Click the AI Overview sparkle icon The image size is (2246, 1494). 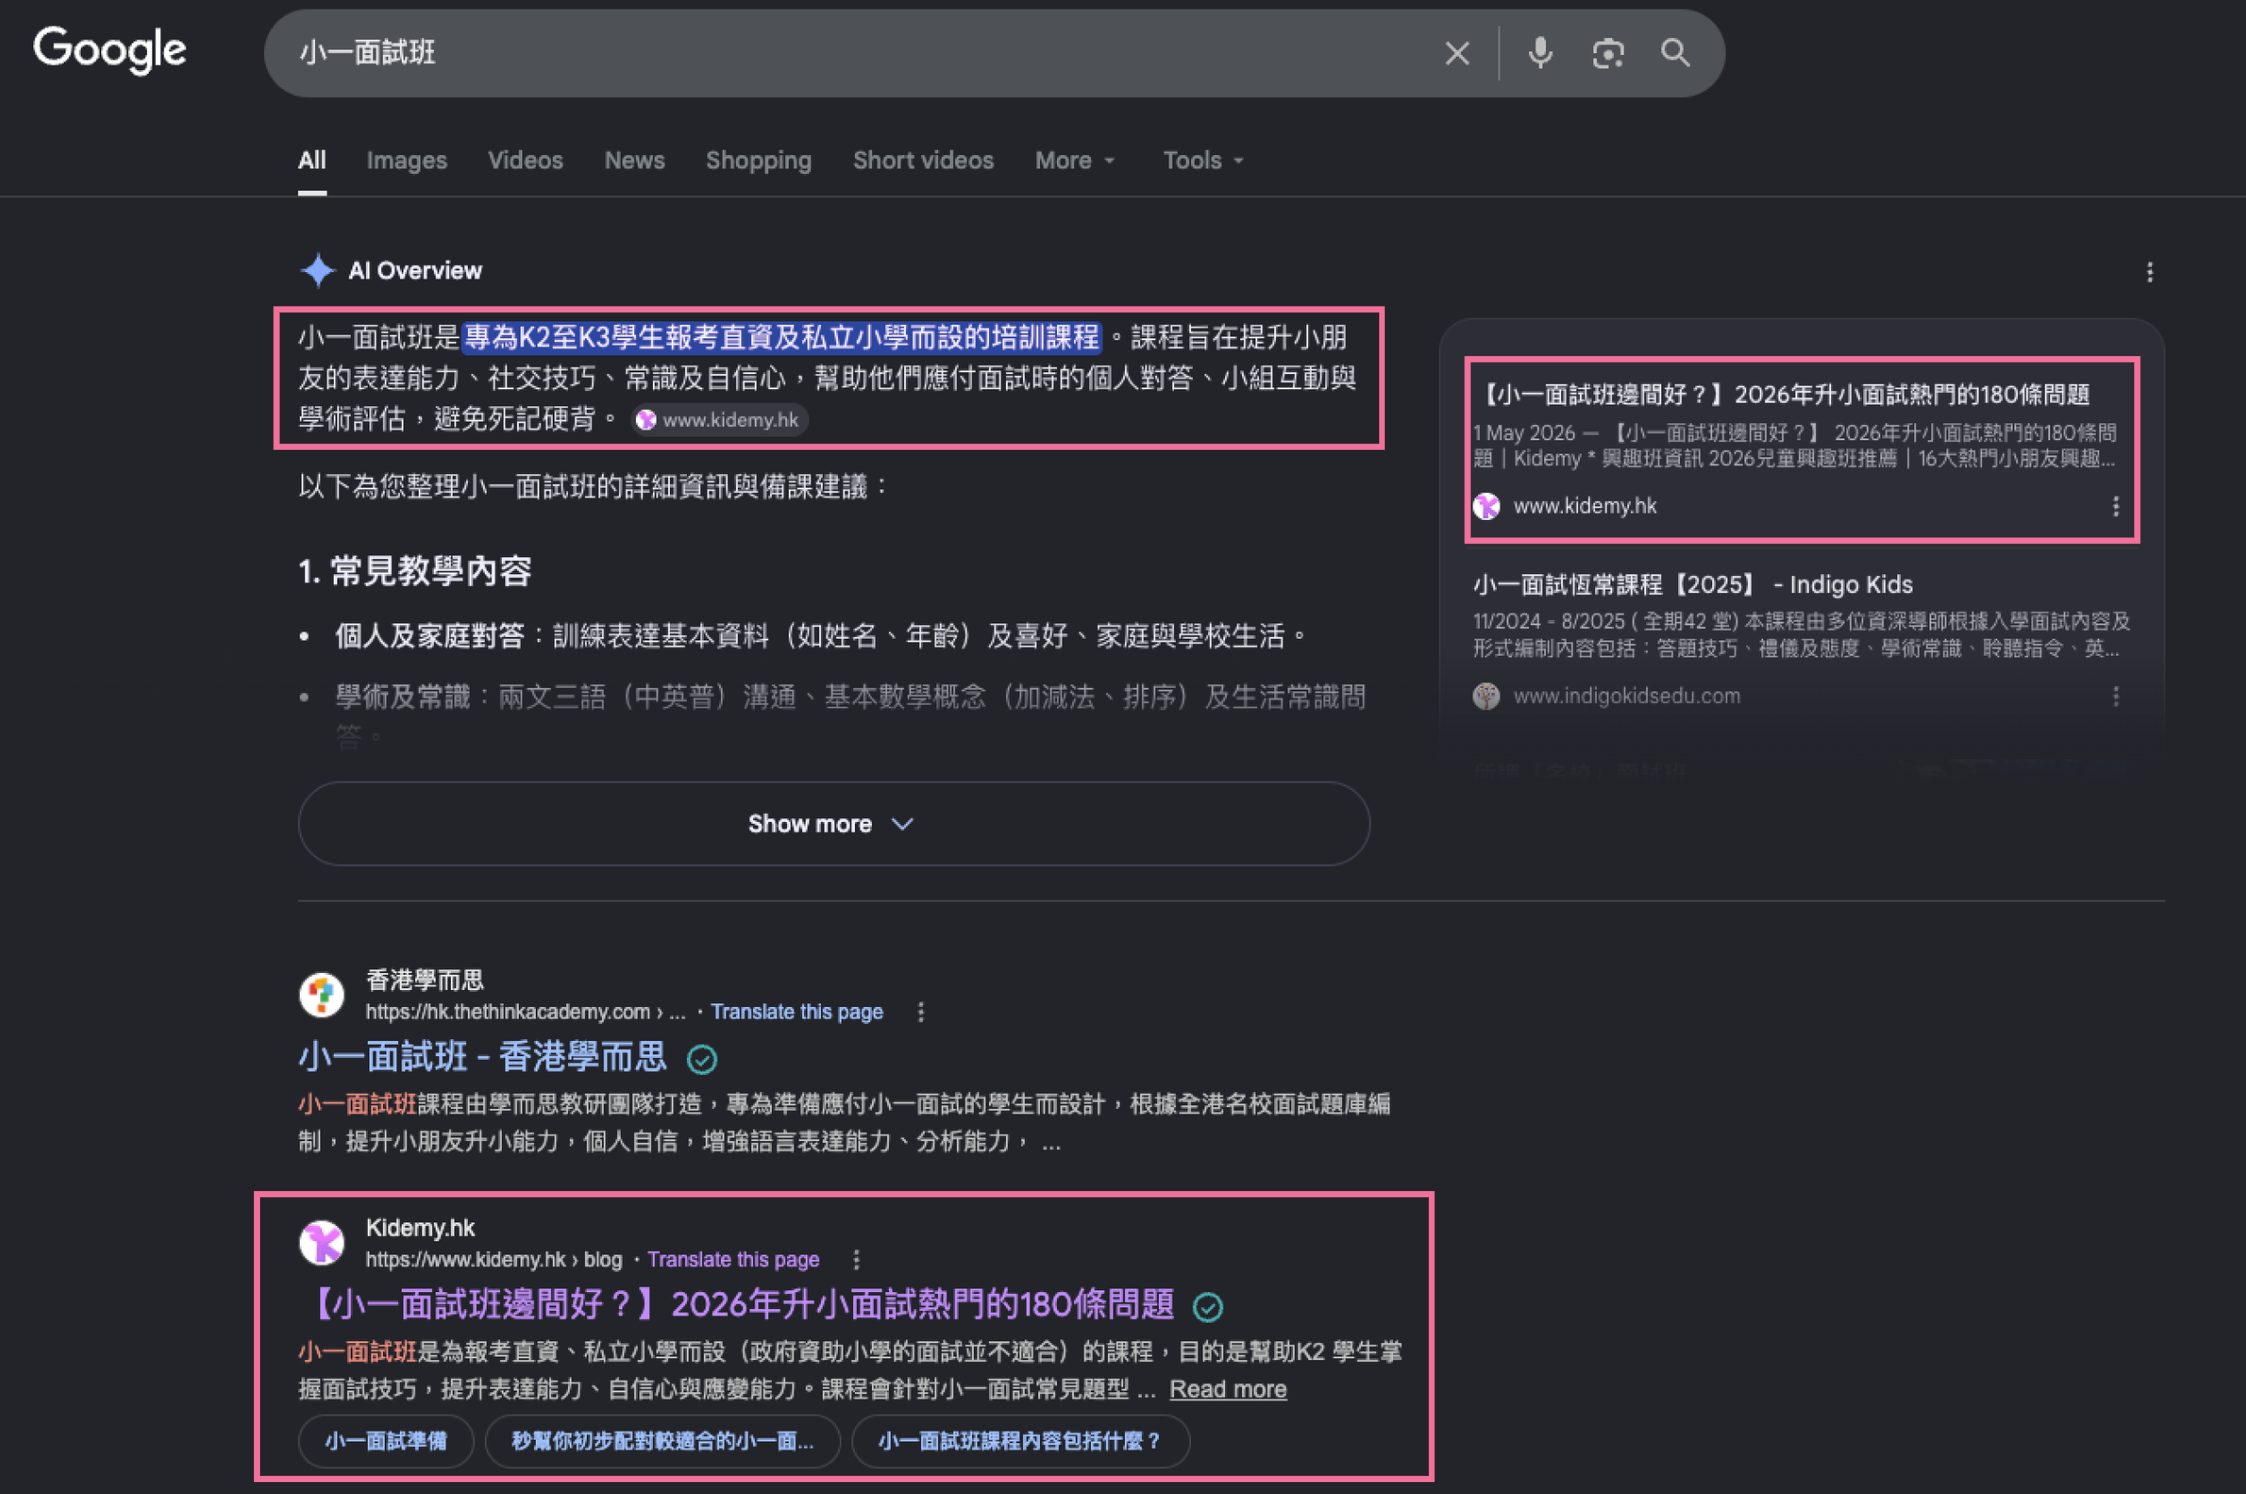pyautogui.click(x=317, y=270)
